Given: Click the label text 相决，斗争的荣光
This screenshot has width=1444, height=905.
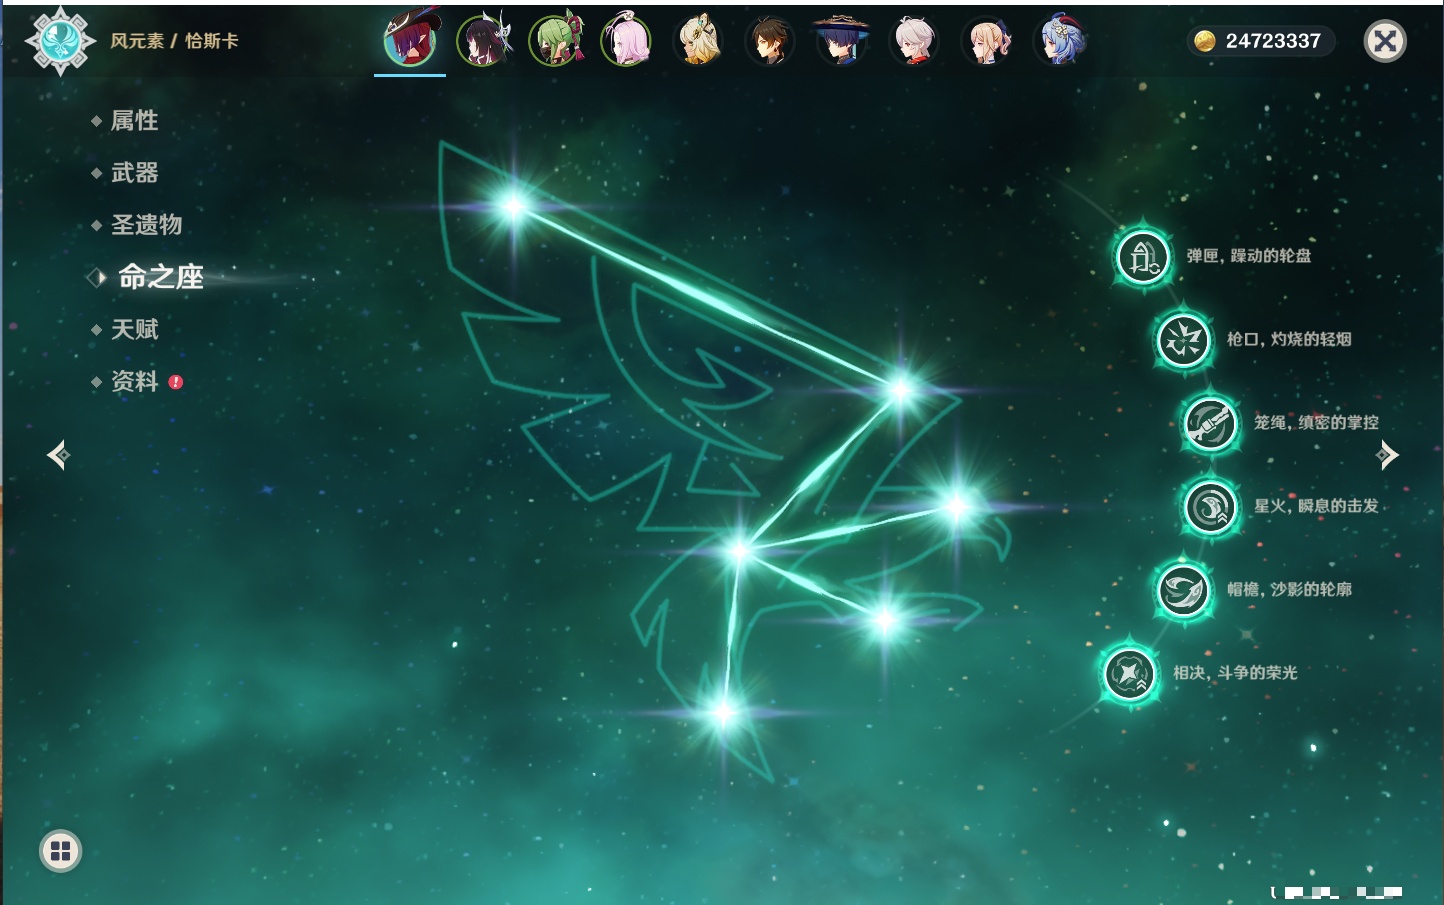Looking at the screenshot, I should tap(1235, 673).
